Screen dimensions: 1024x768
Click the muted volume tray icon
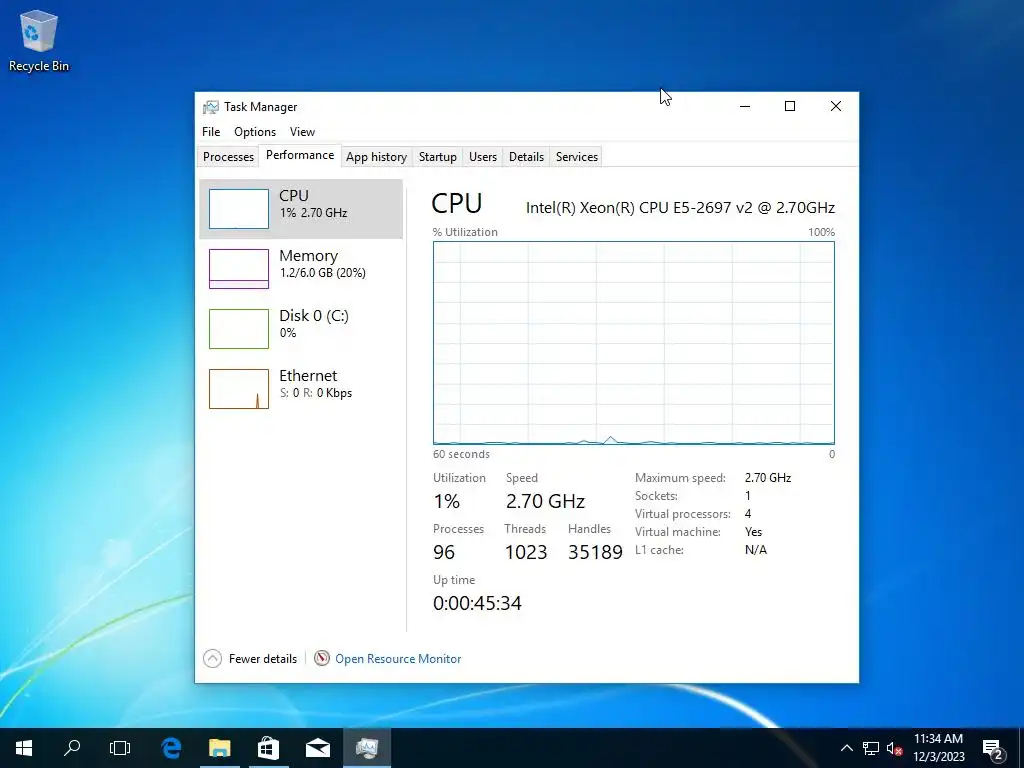(894, 748)
